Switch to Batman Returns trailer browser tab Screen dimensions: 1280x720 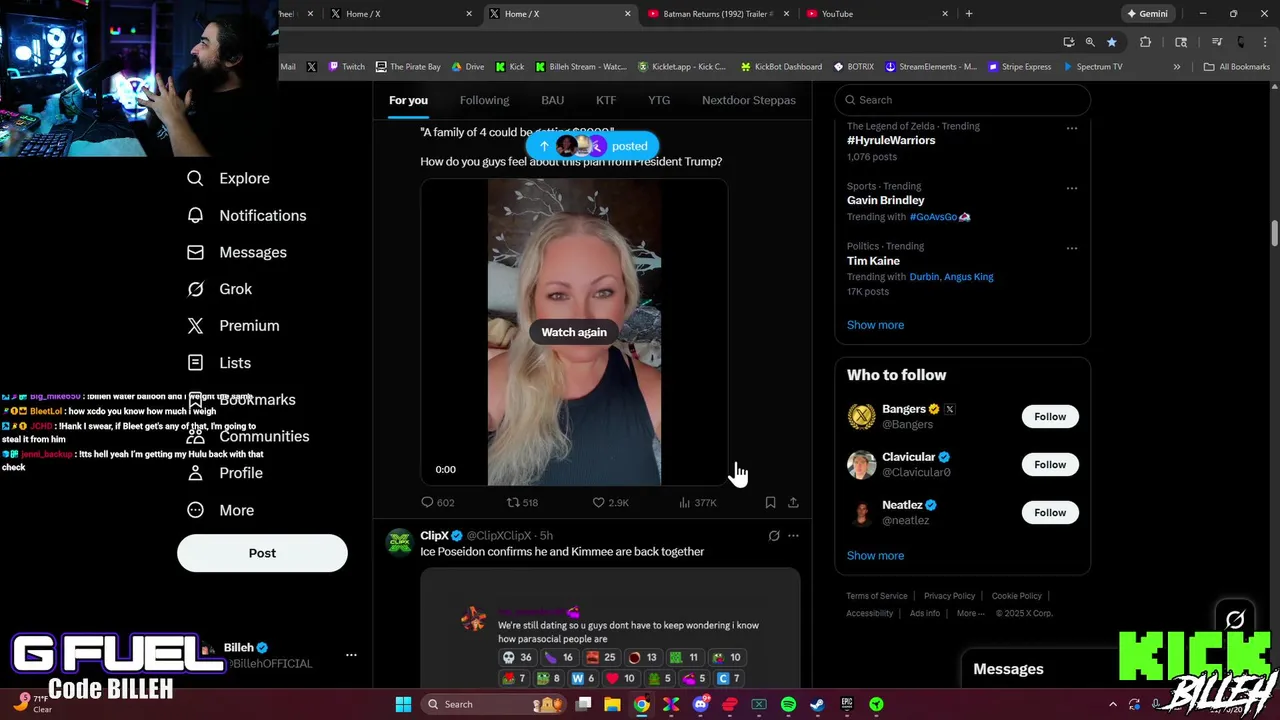[718, 14]
